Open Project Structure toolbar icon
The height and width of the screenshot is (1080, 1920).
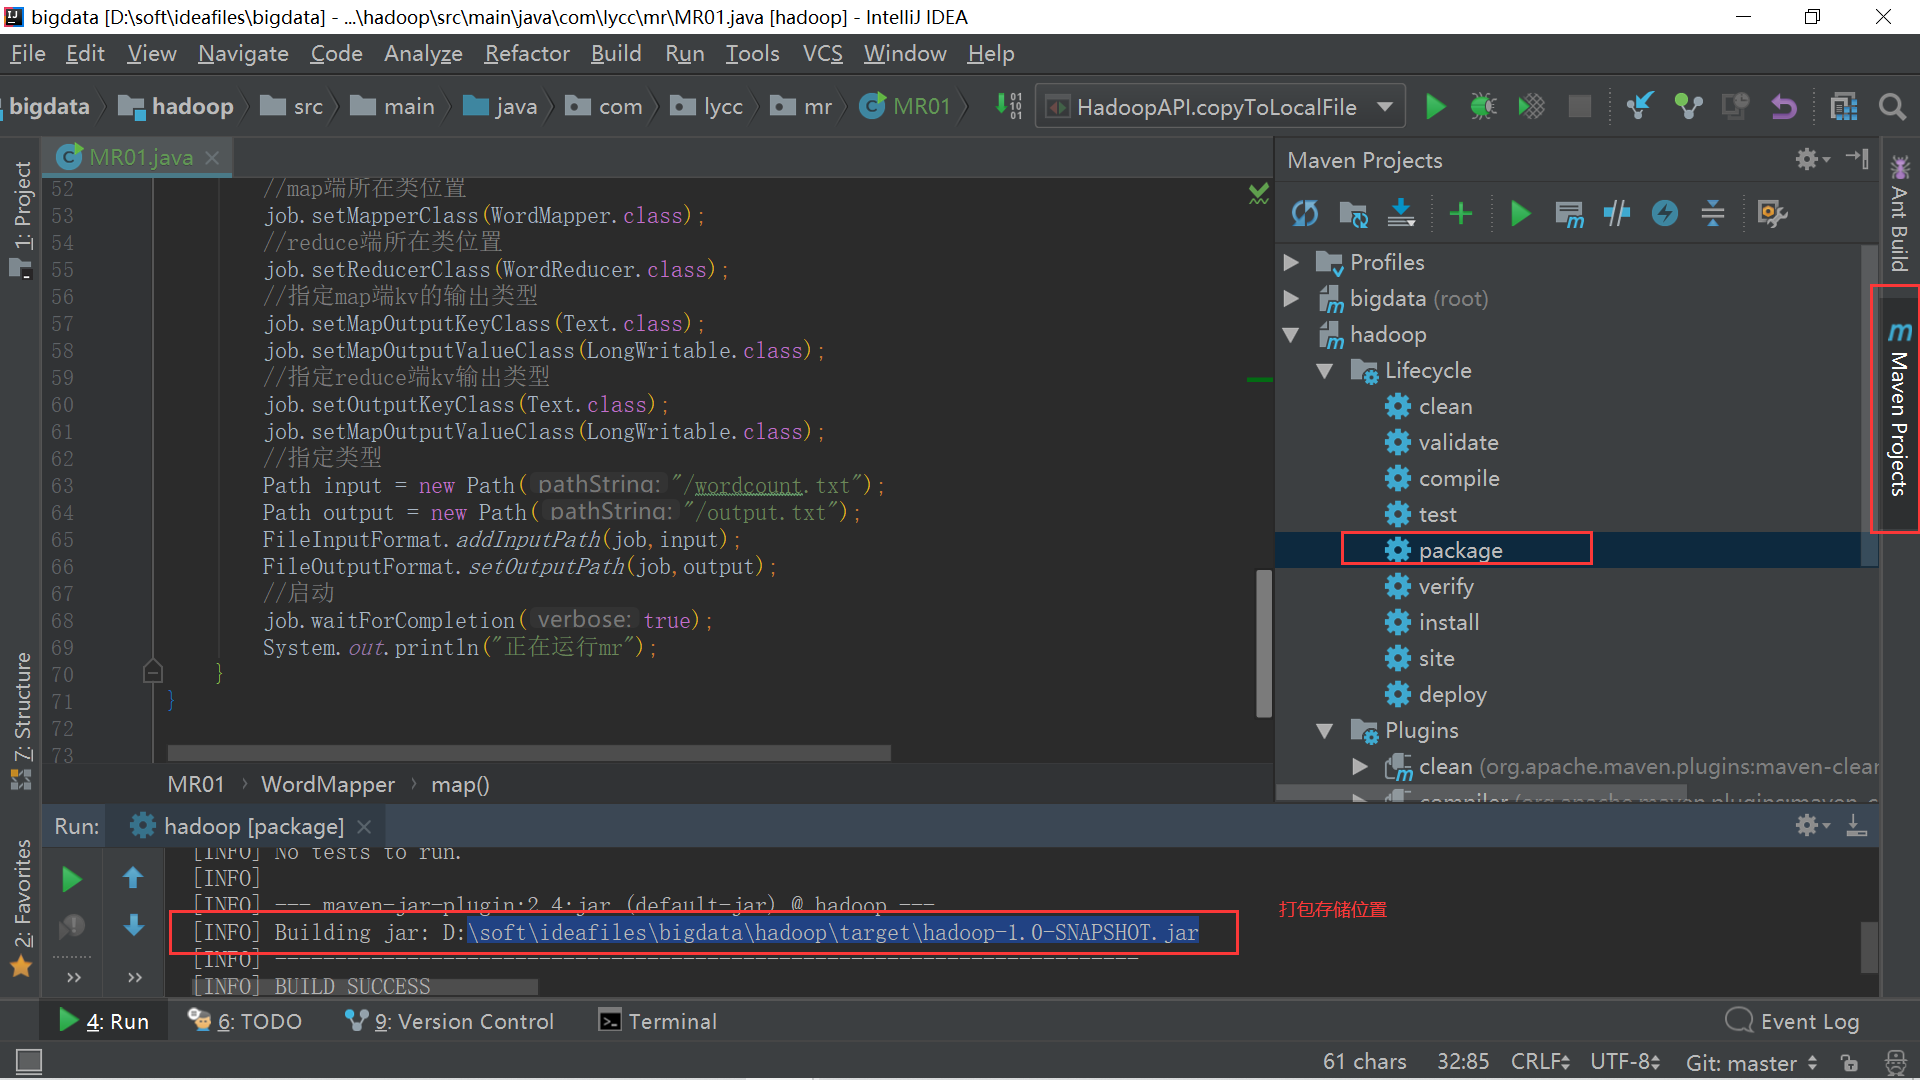tap(1843, 107)
